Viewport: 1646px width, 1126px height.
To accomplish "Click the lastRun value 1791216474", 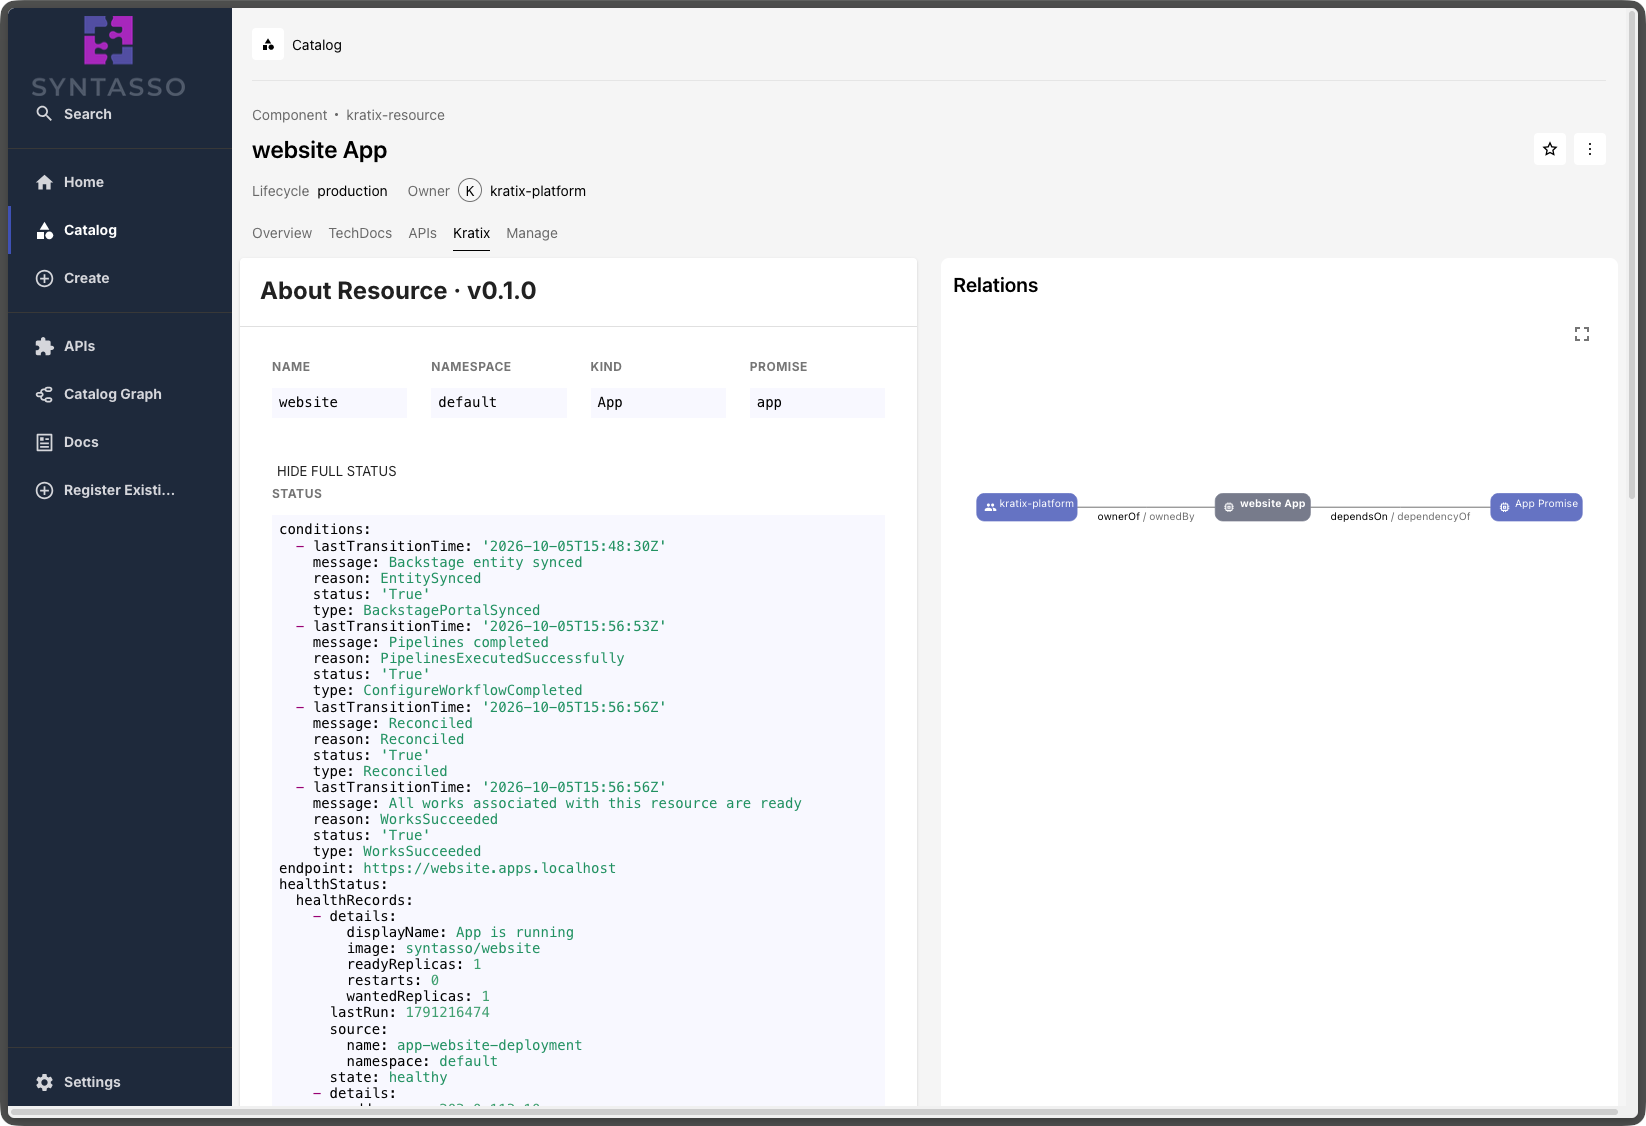I will [447, 1012].
